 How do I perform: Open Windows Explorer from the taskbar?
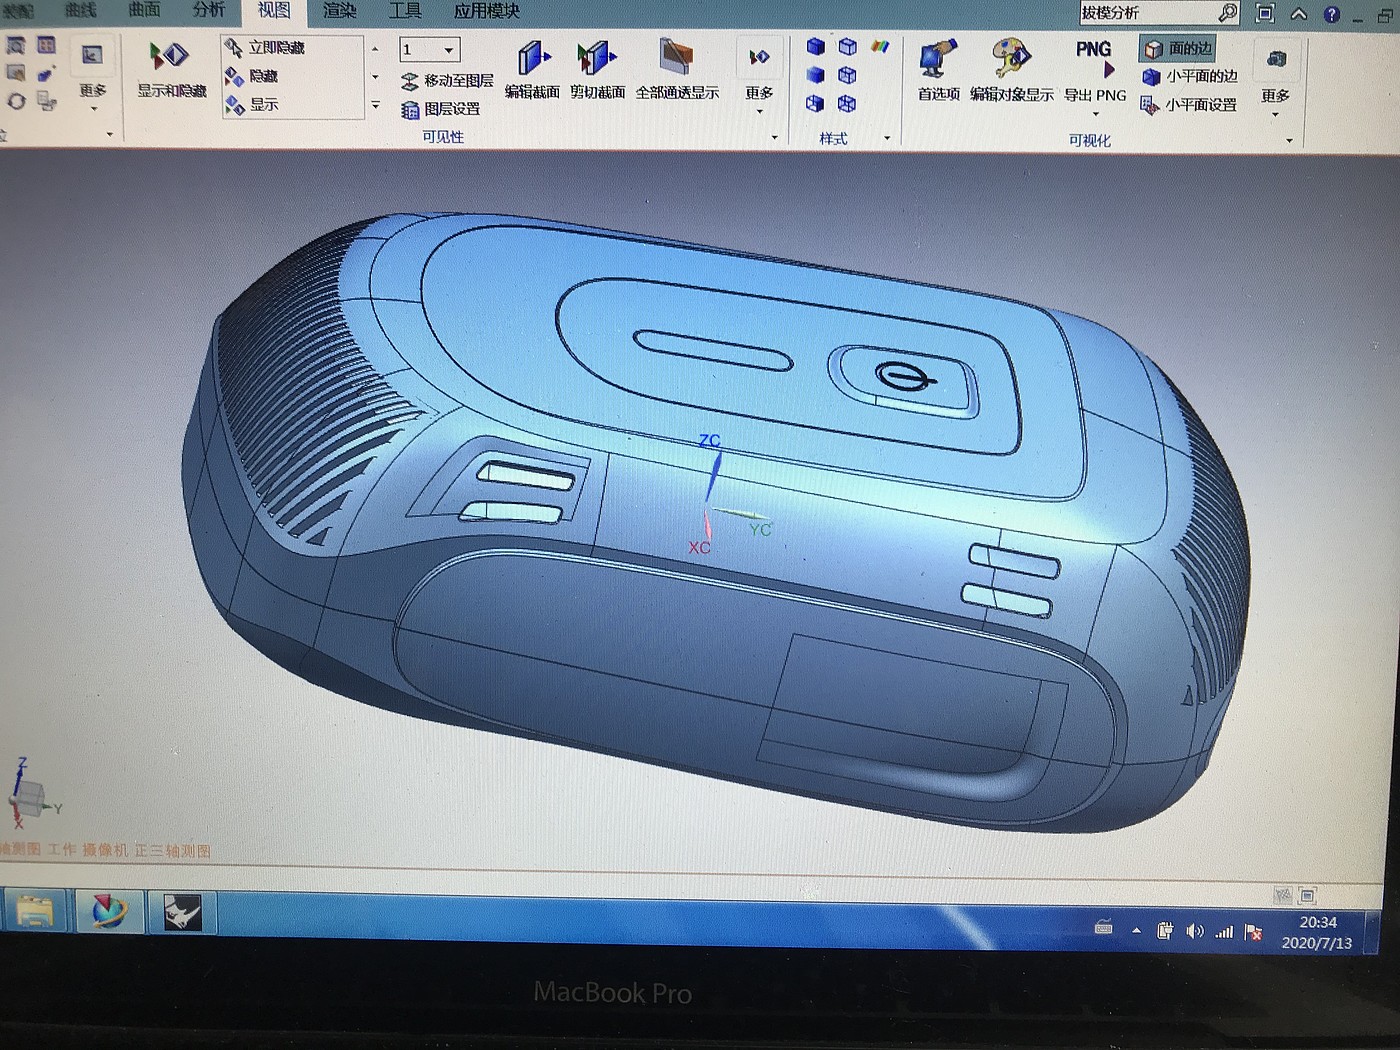pyautogui.click(x=35, y=912)
